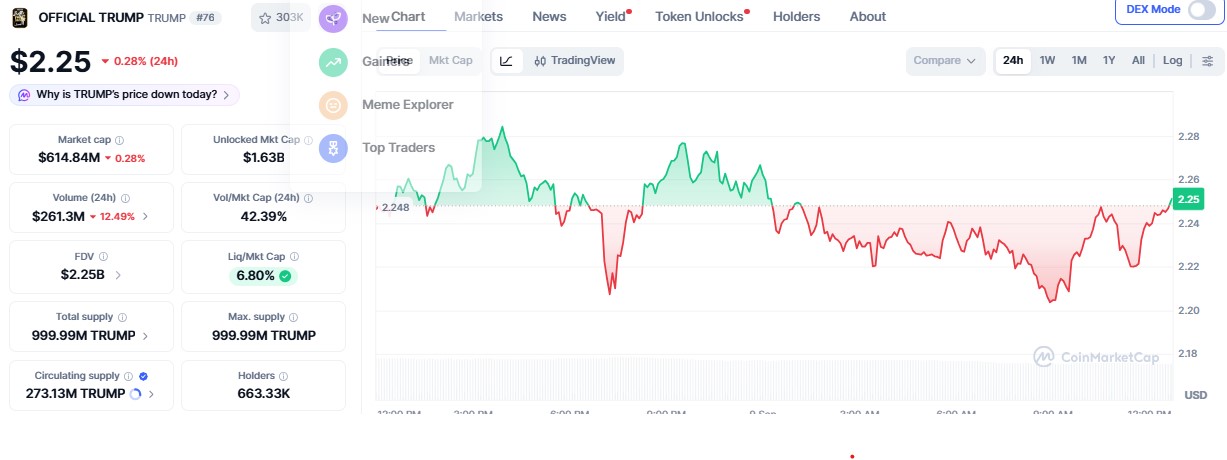Switch chart to TradingView mode
Viewport: 1227px width, 460px height.
pyautogui.click(x=575, y=61)
